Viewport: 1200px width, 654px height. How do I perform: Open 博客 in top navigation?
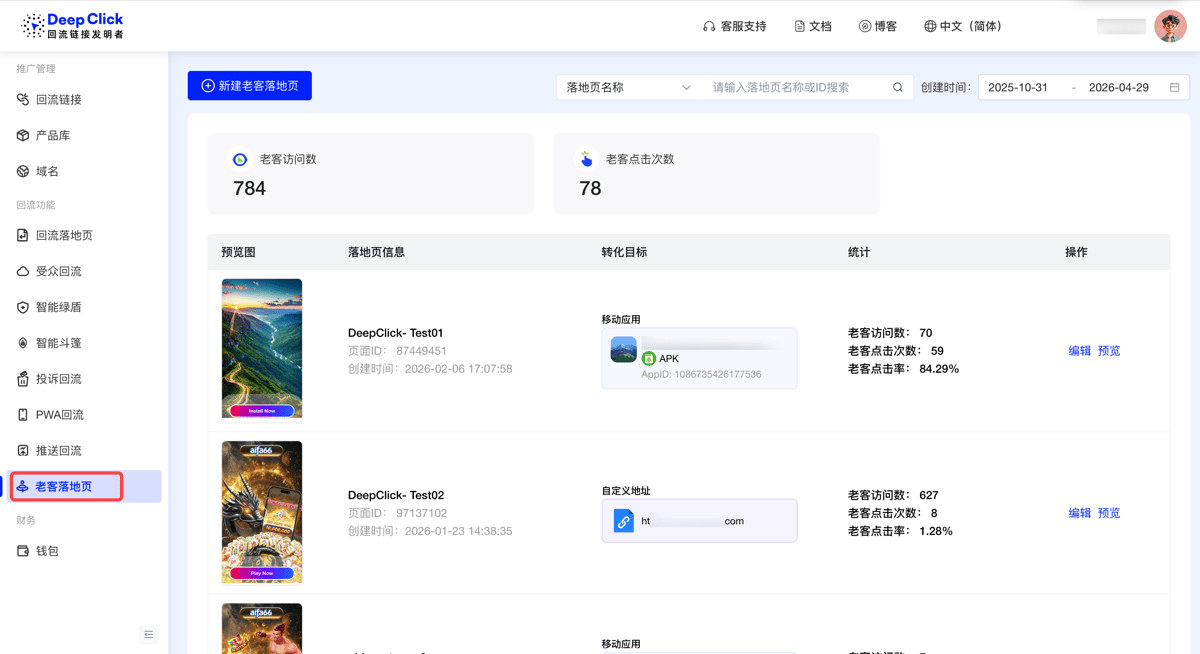[x=878, y=26]
